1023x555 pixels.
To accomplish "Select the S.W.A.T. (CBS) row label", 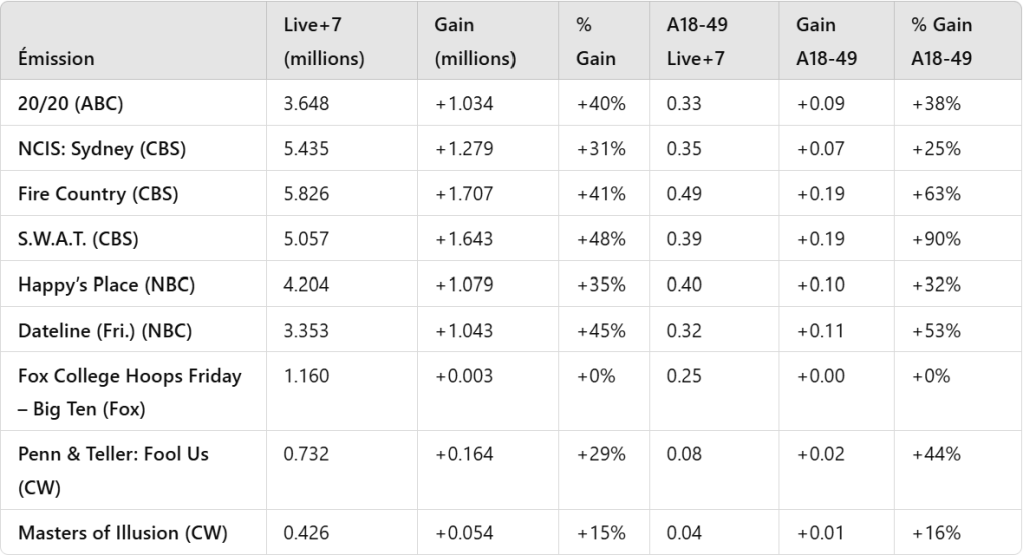I will (x=78, y=239).
